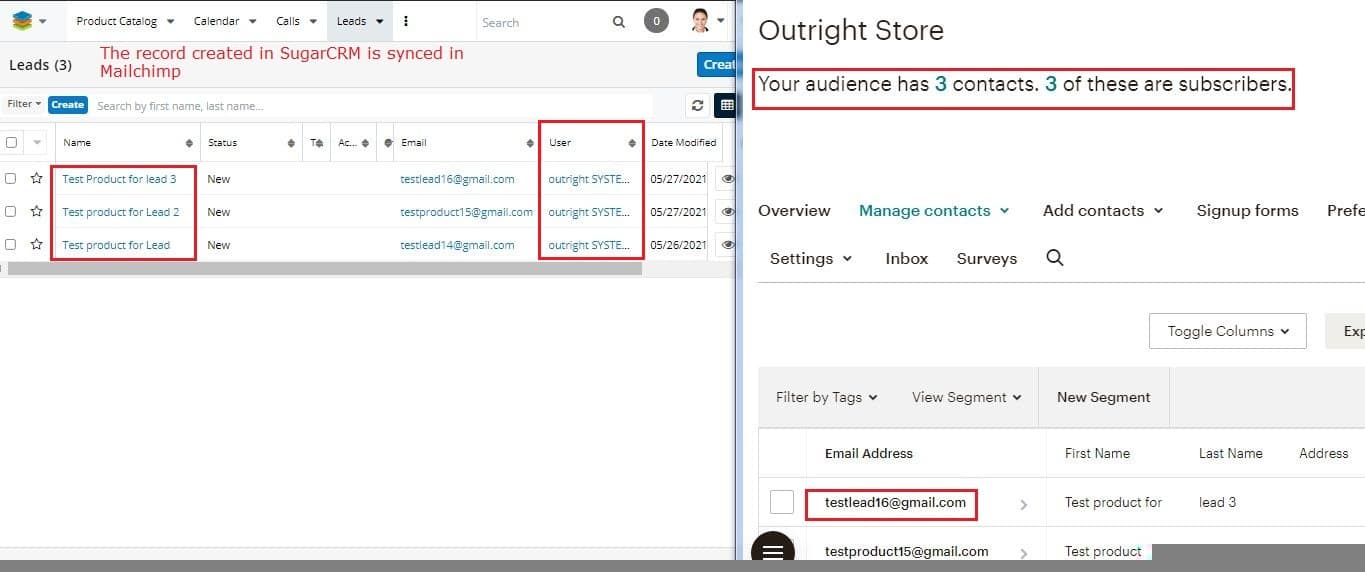Open the Test product for Lead record link
The width and height of the screenshot is (1365, 572).
click(116, 245)
